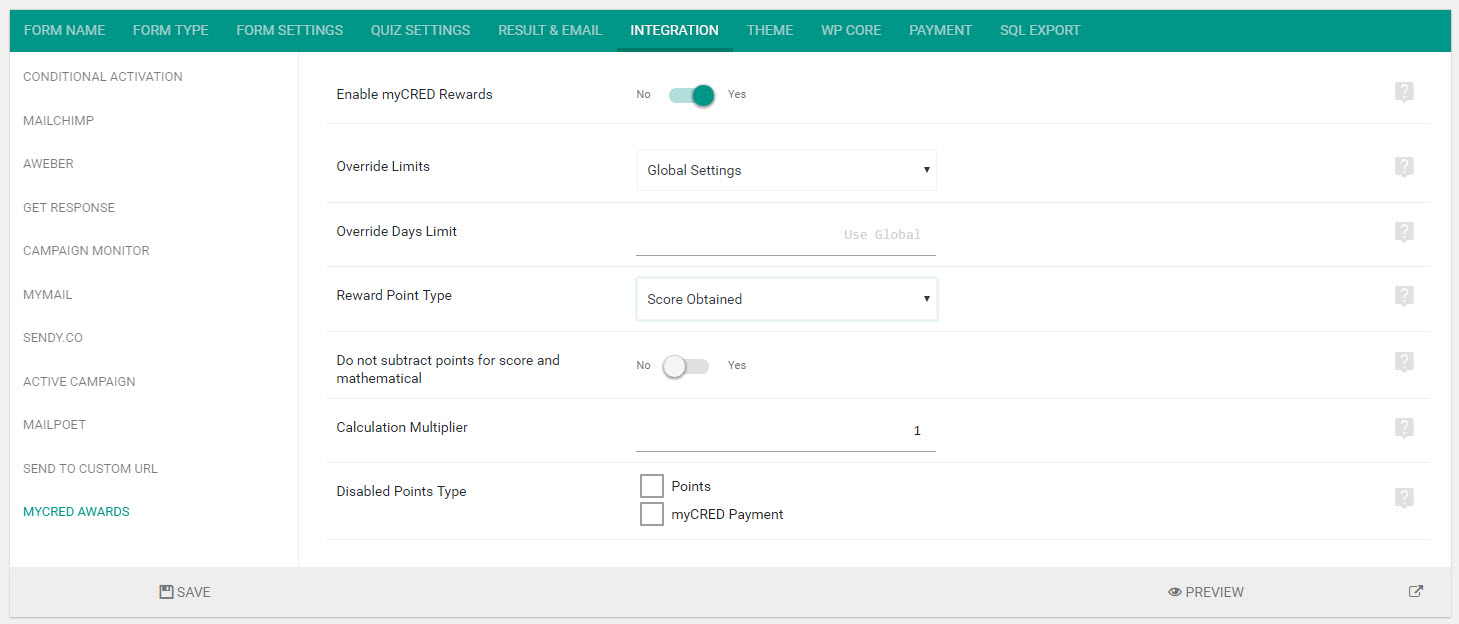Click the SAVE button

tap(184, 591)
